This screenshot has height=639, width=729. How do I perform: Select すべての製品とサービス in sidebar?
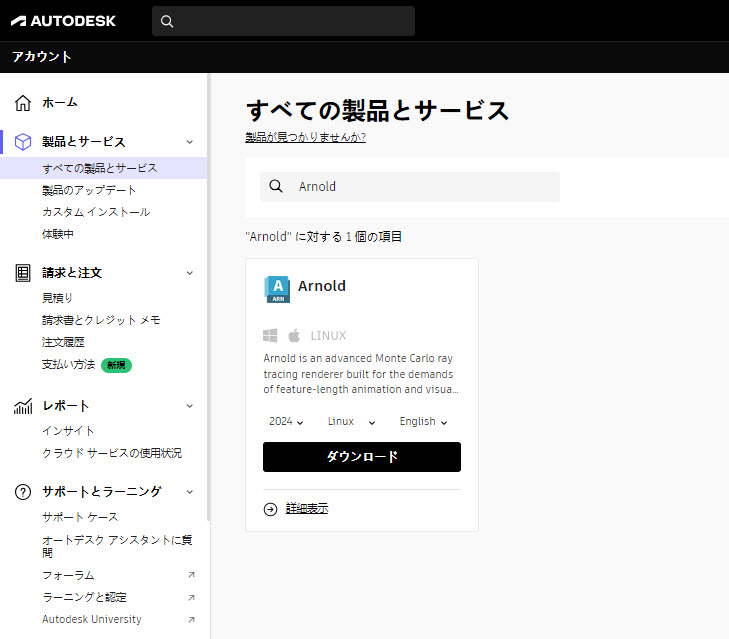pyautogui.click(x=99, y=168)
